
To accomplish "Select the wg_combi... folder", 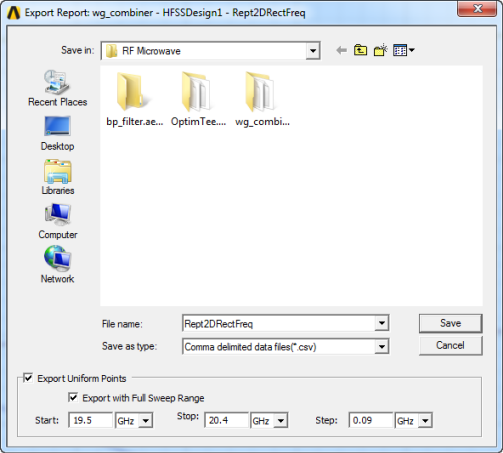I will click(x=262, y=99).
